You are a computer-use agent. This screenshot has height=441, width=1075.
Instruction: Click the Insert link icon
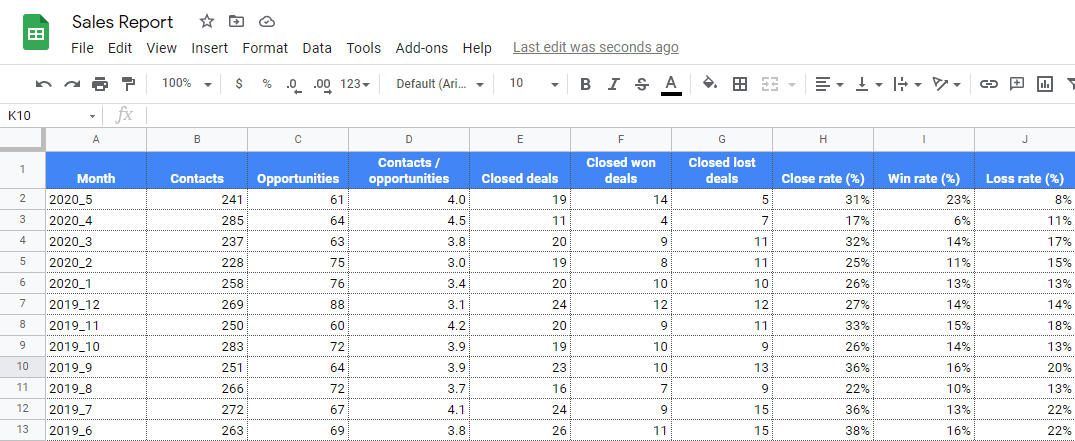[x=988, y=84]
